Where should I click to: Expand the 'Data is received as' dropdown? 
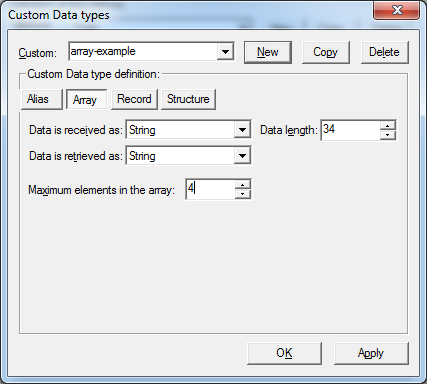pyautogui.click(x=242, y=130)
